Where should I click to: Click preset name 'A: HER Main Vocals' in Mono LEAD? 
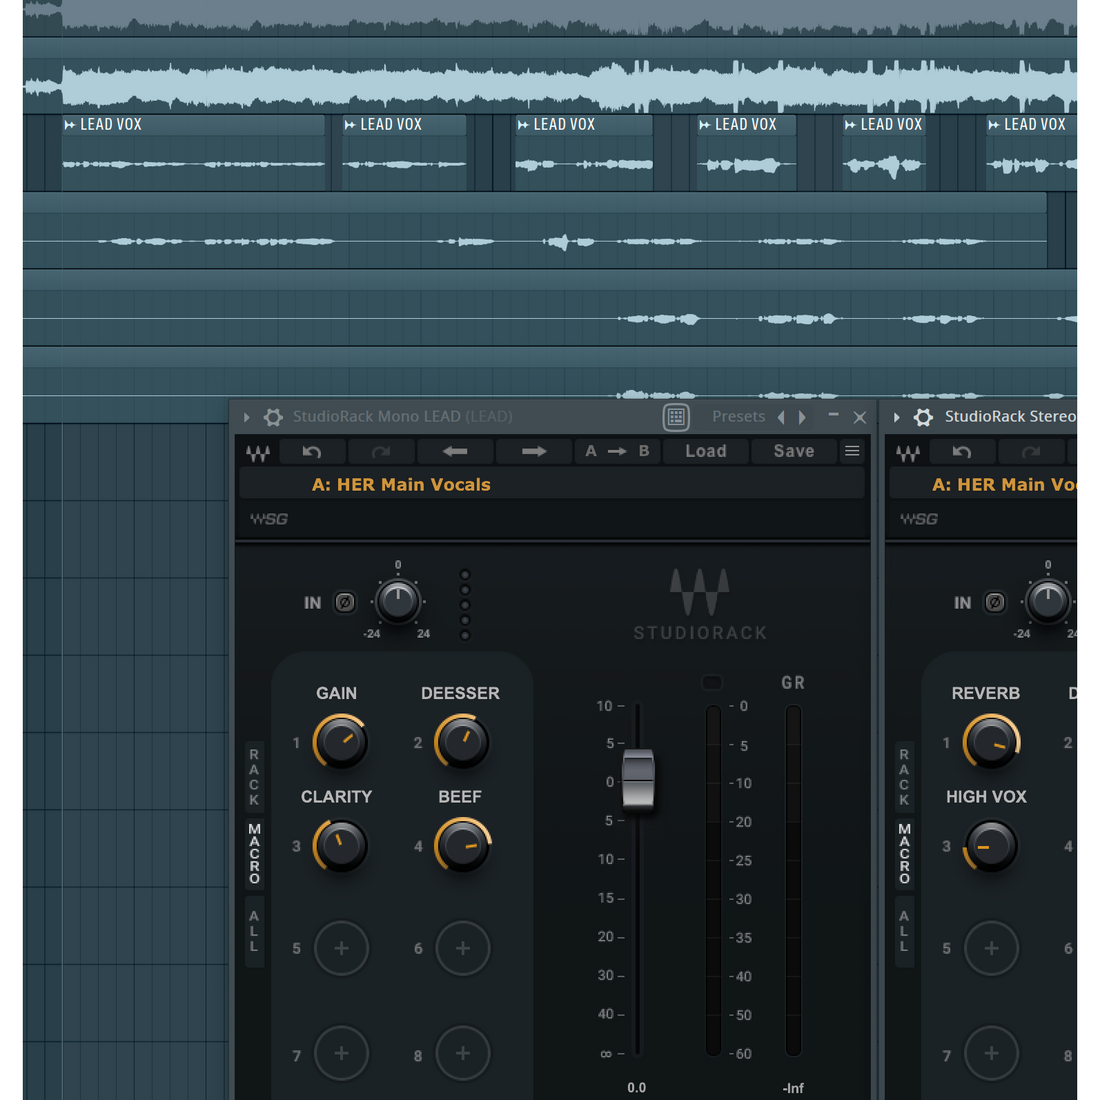[401, 485]
